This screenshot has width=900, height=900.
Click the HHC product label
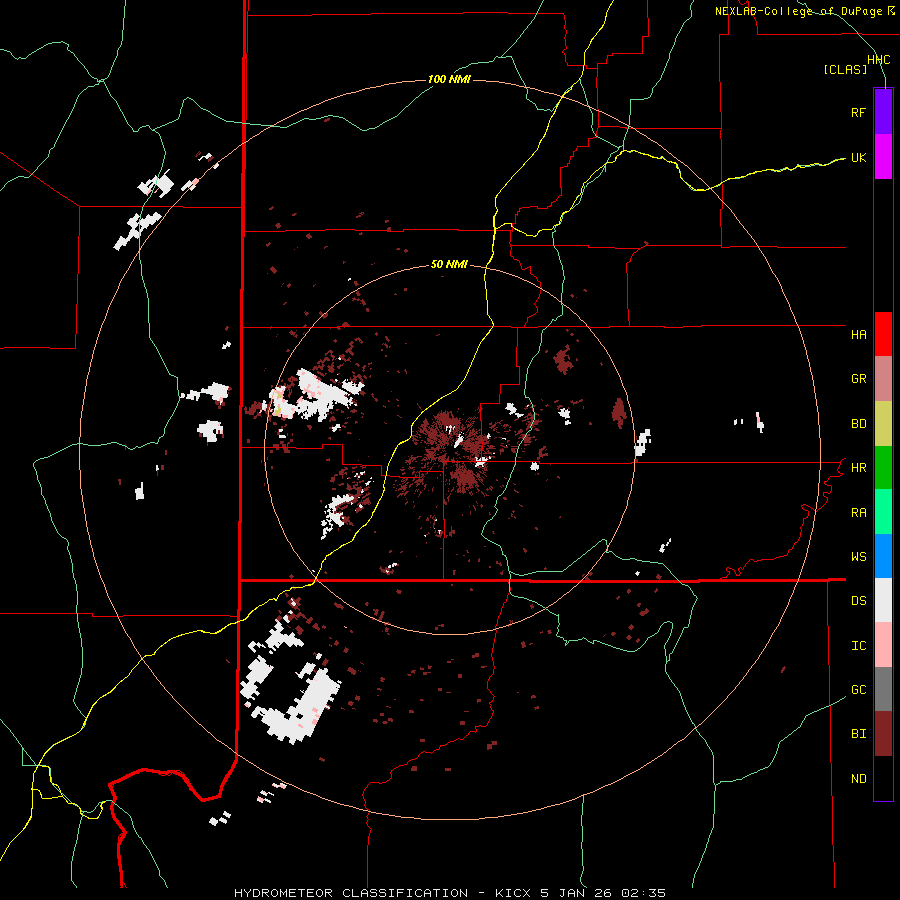[878, 60]
